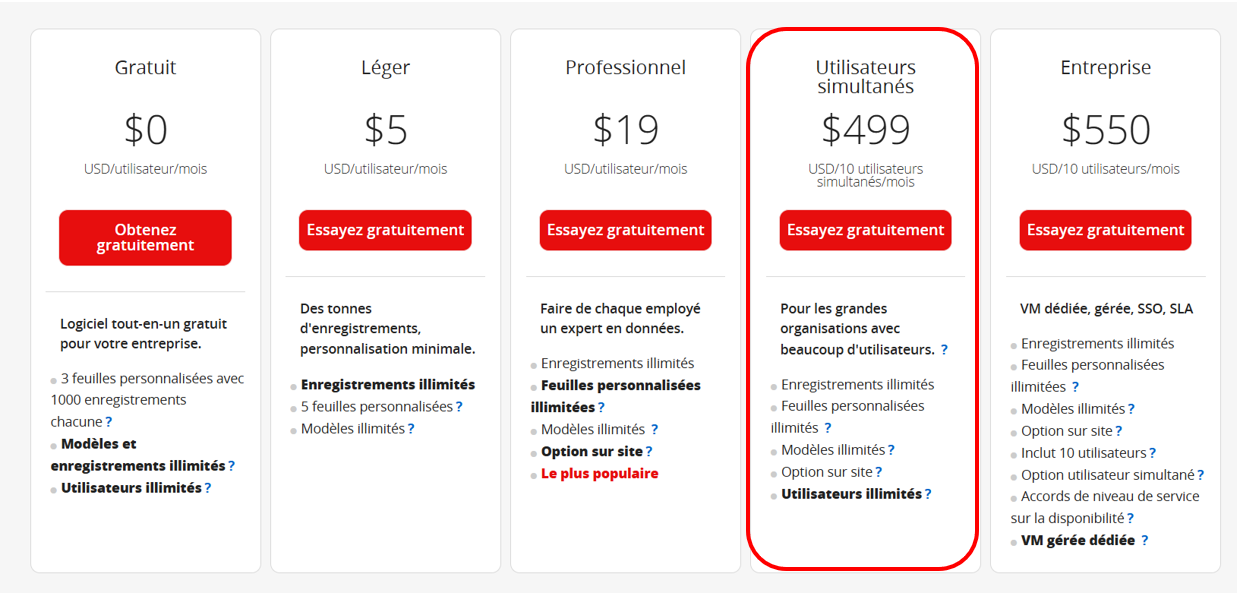Click the "$19" price in Professionnel plan
The image size is (1237, 593).
[x=625, y=130]
